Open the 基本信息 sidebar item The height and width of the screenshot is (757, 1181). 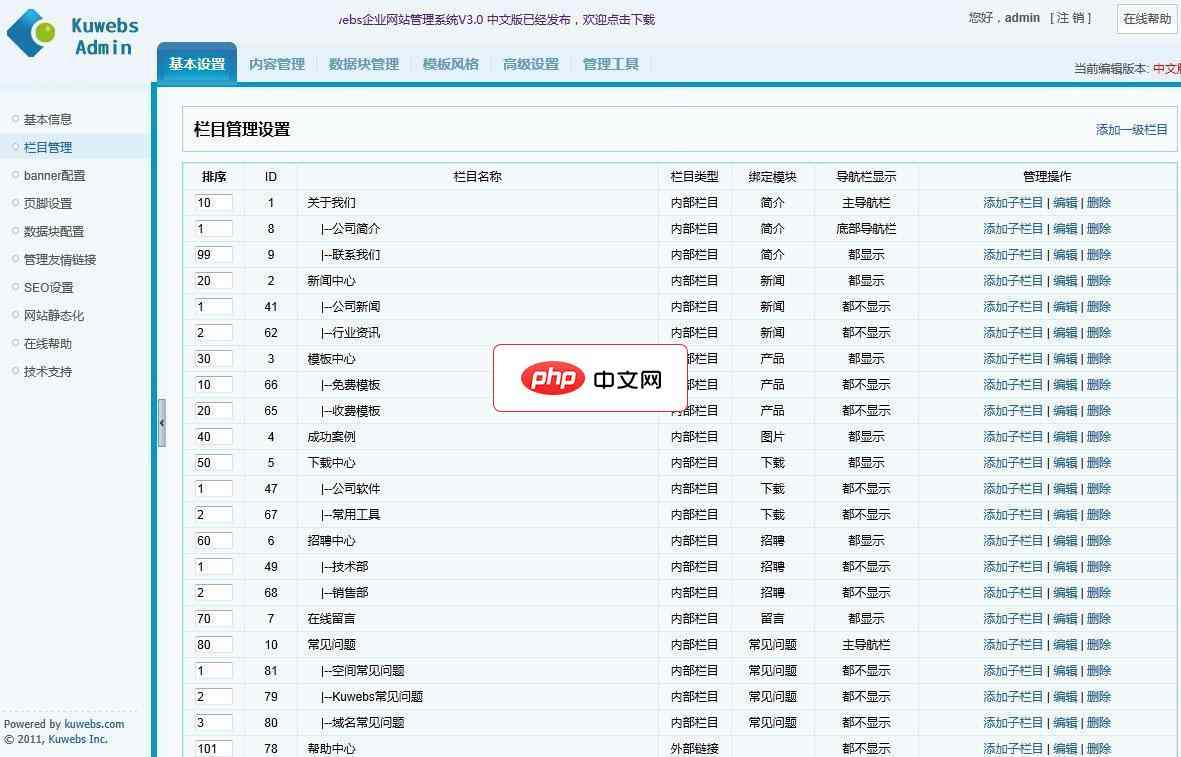coord(49,119)
